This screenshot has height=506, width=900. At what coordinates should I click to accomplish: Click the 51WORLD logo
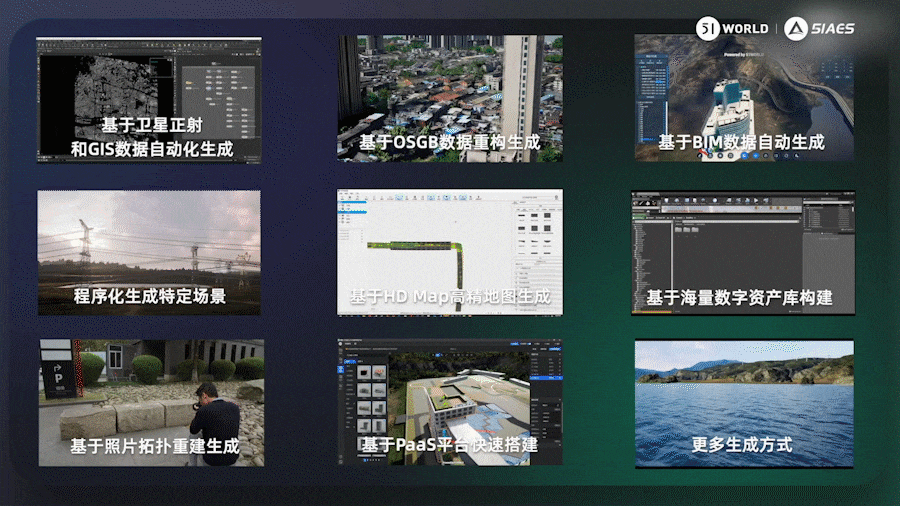pyautogui.click(x=732, y=28)
